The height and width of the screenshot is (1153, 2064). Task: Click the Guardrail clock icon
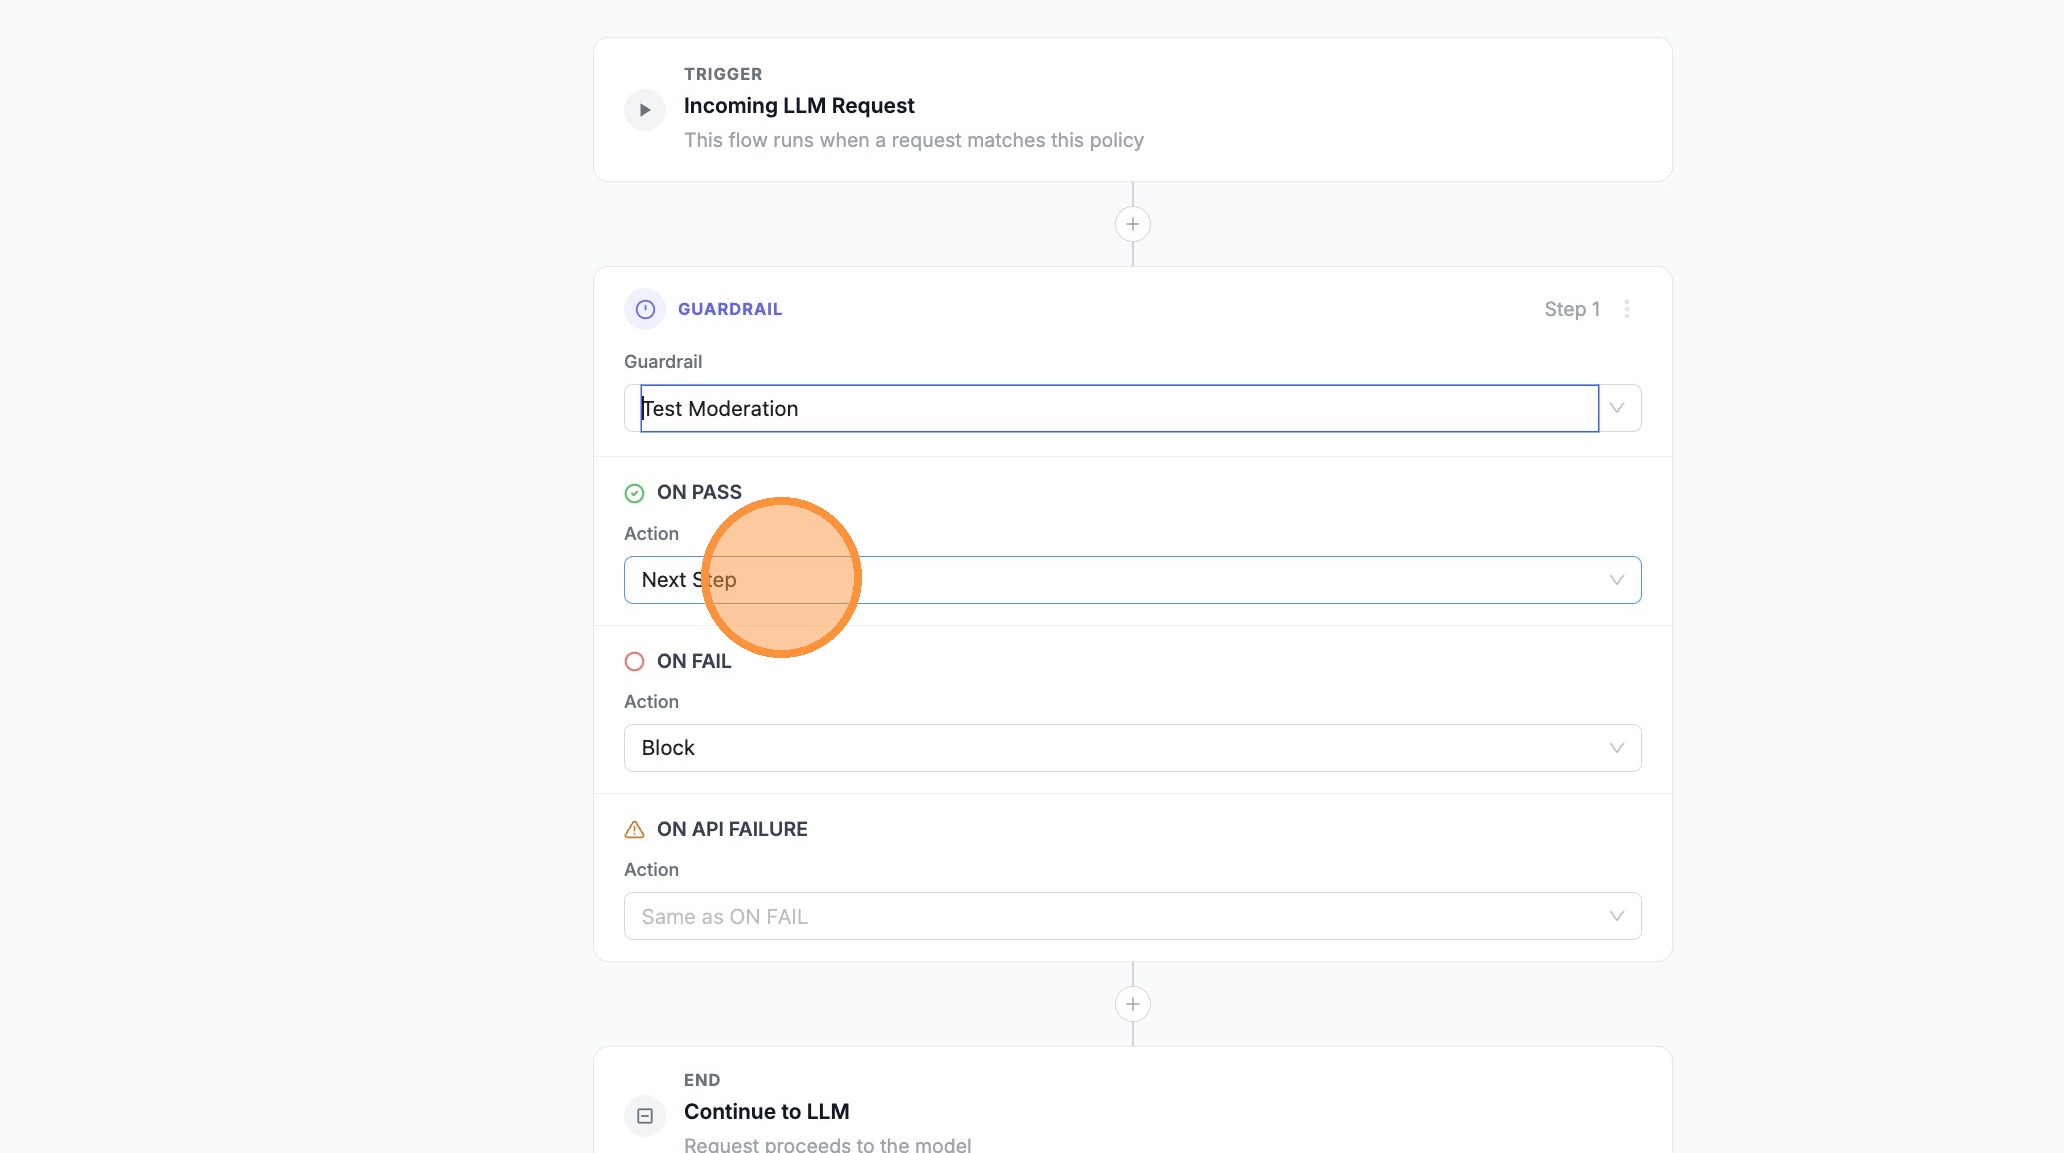point(645,309)
